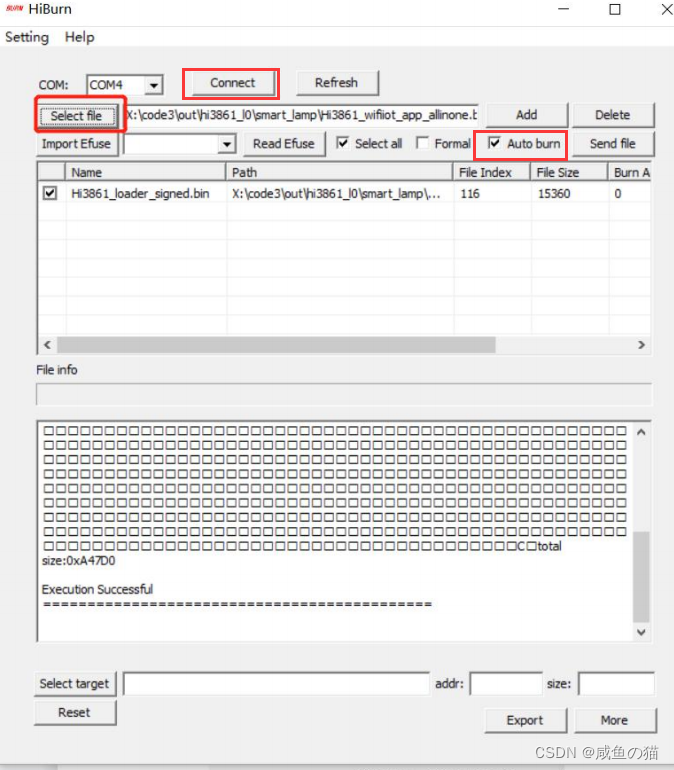Click table horizontal scrollbar left arrow

click(x=47, y=345)
